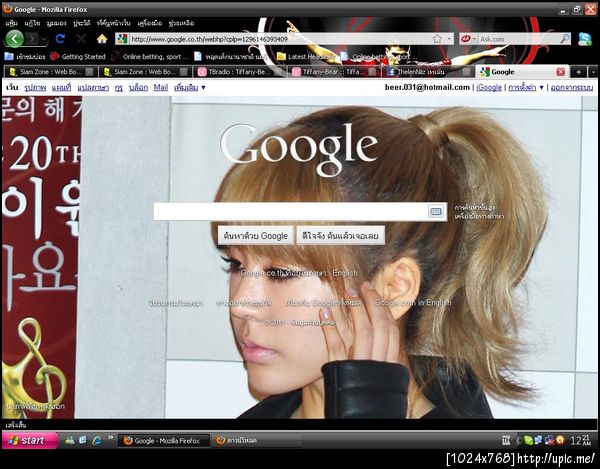Image resolution: width=600 pixels, height=469 pixels.
Task: Open the Translate (แปลภาษา) link in Google bar
Action: 93,88
